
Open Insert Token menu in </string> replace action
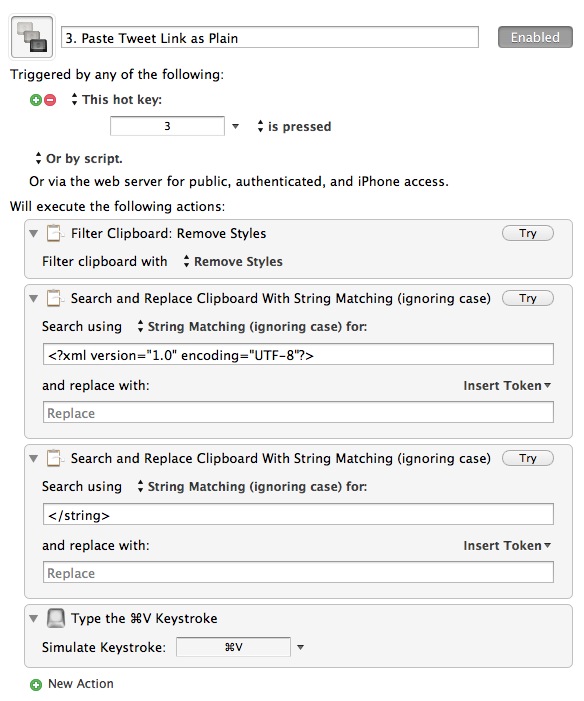[x=507, y=546]
